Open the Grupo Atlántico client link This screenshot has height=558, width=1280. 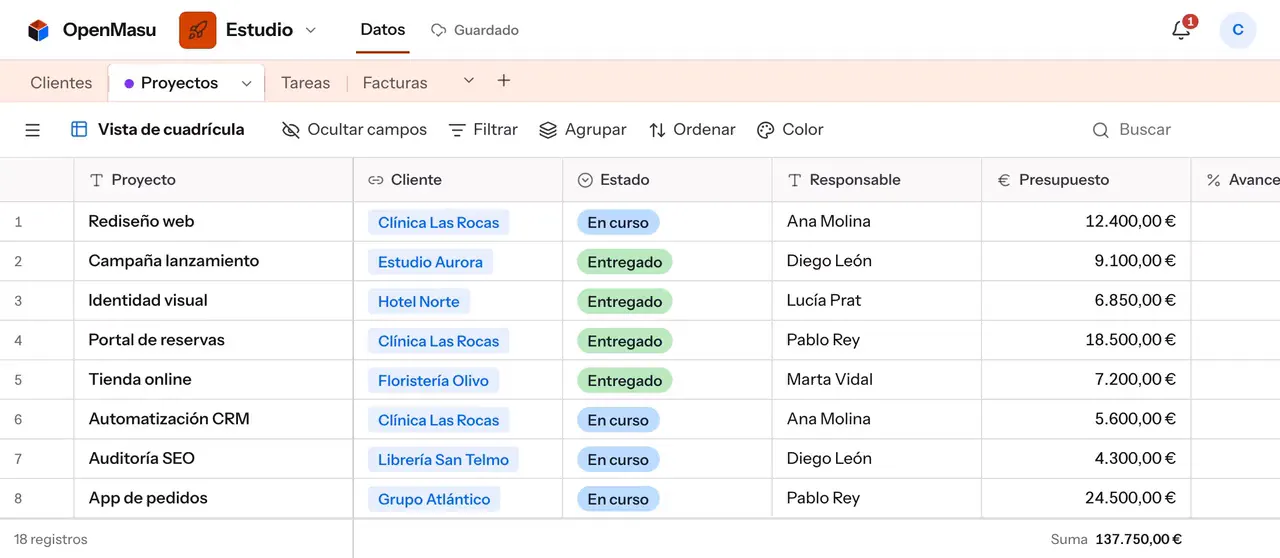point(434,499)
